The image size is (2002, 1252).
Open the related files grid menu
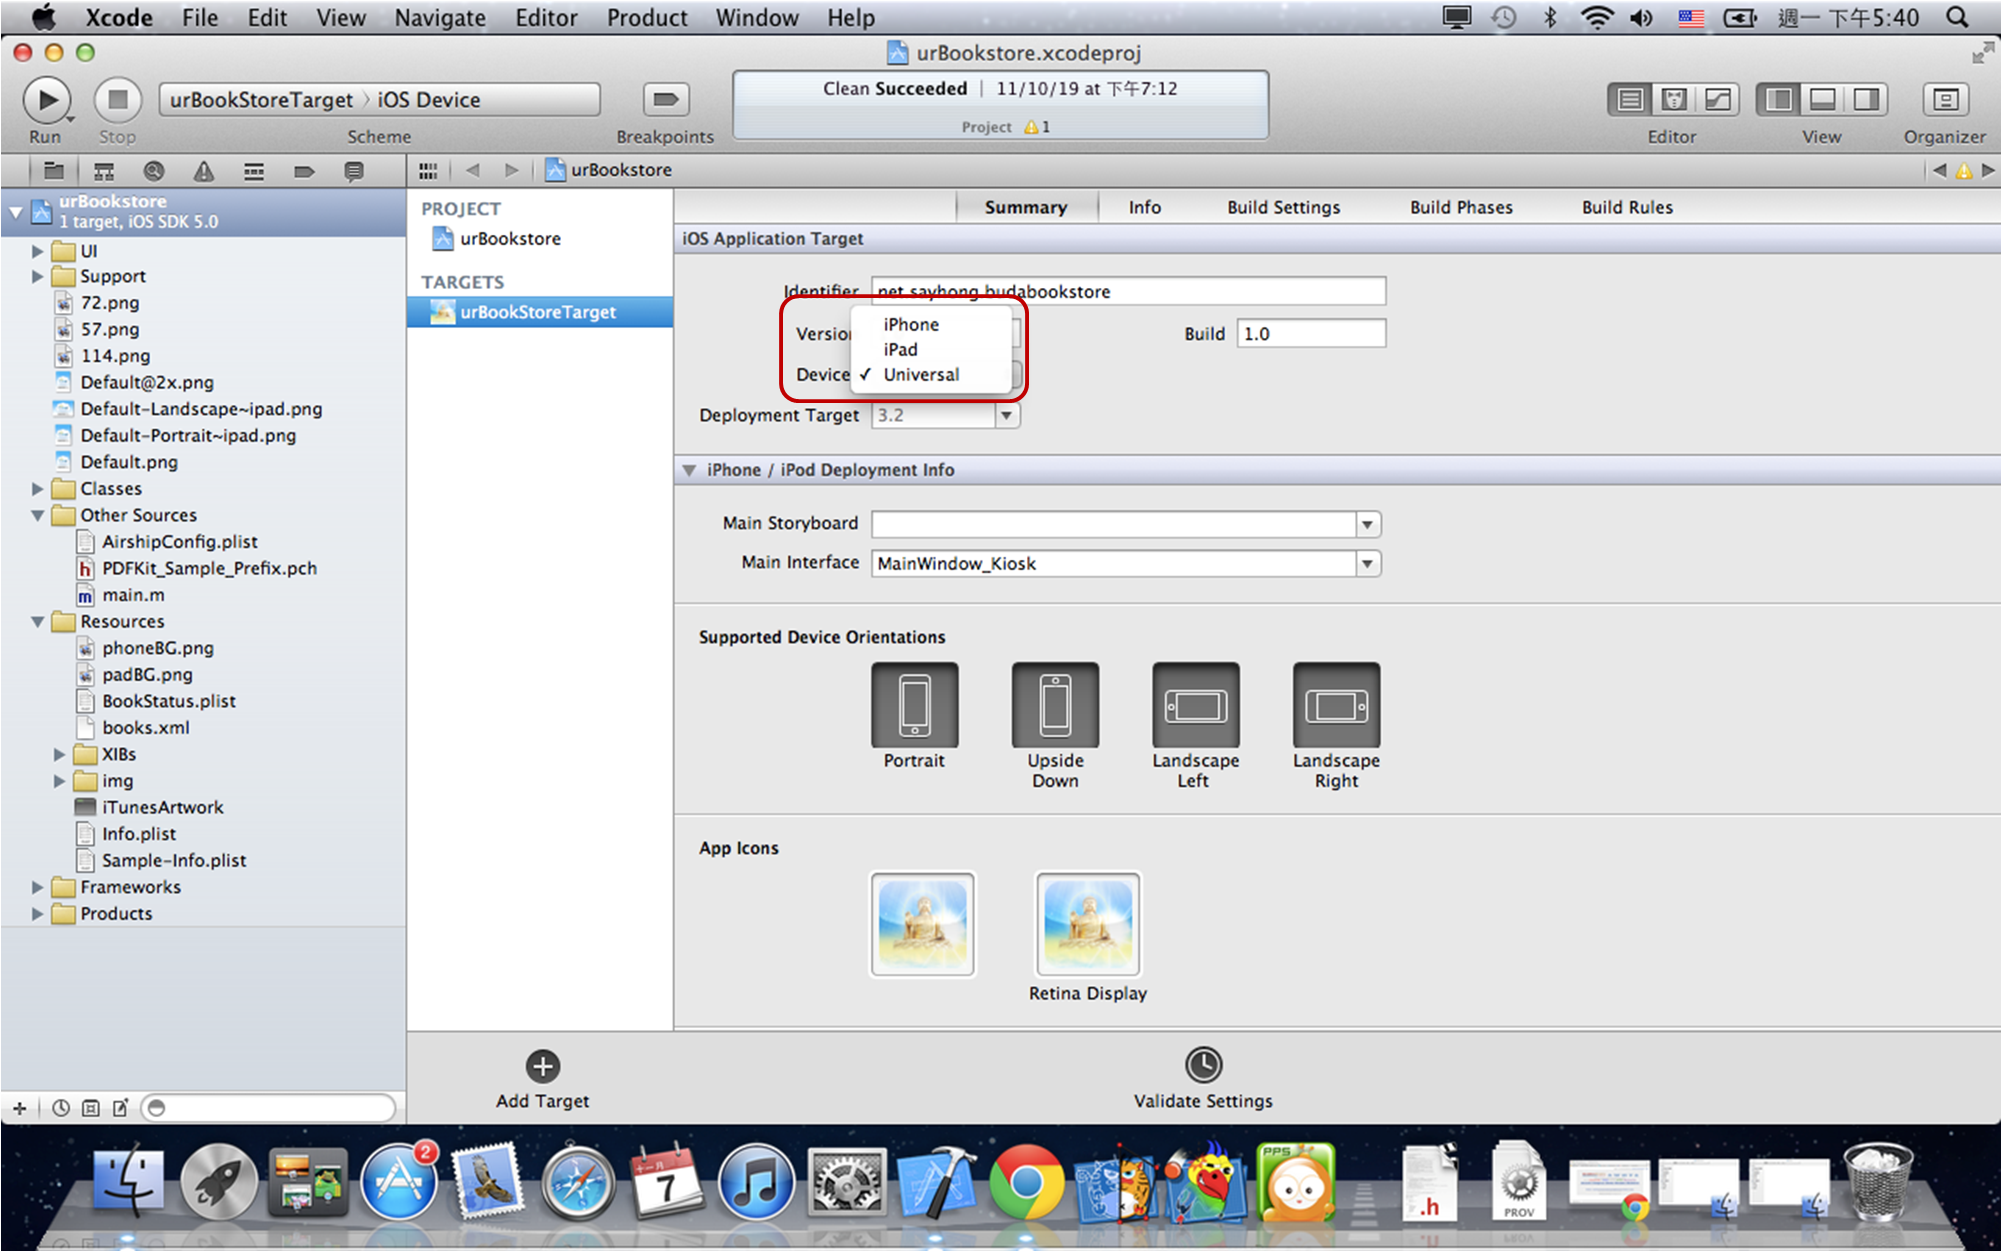pyautogui.click(x=428, y=171)
